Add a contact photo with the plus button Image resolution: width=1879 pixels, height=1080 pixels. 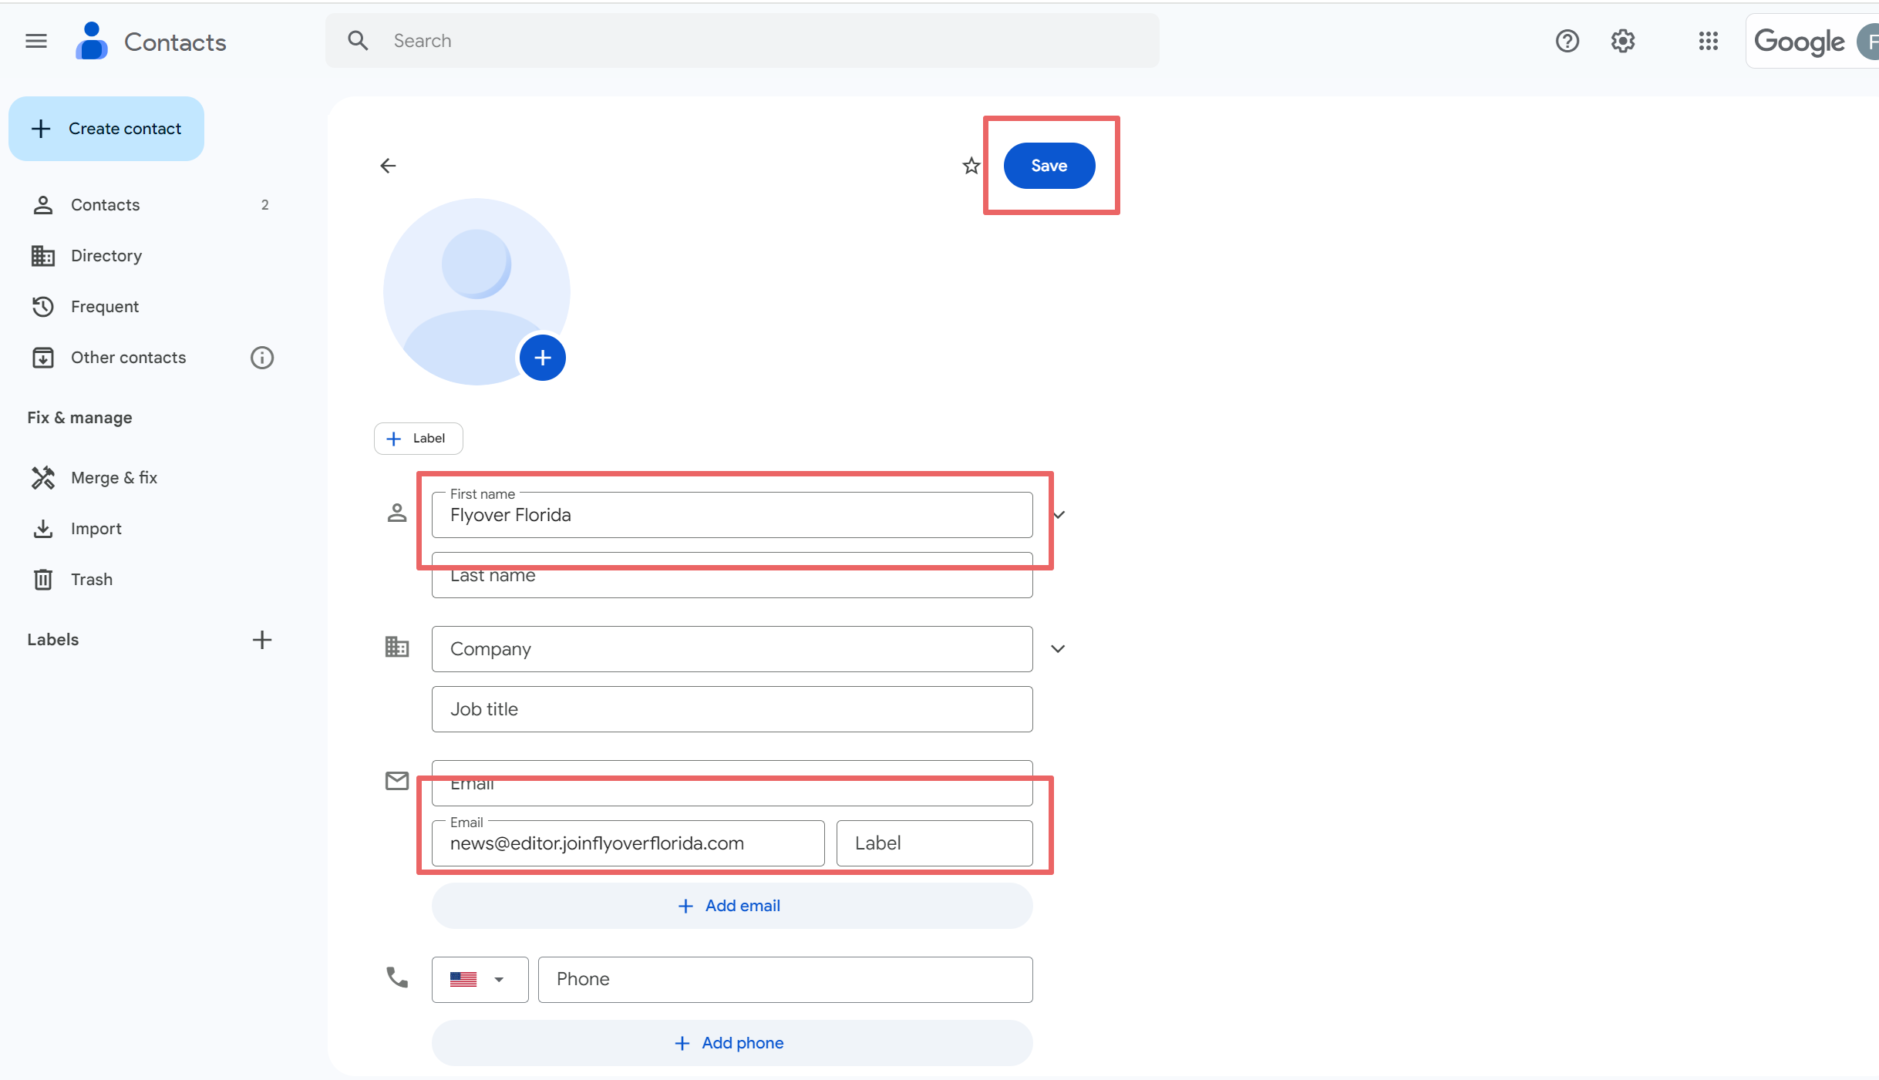(x=542, y=358)
